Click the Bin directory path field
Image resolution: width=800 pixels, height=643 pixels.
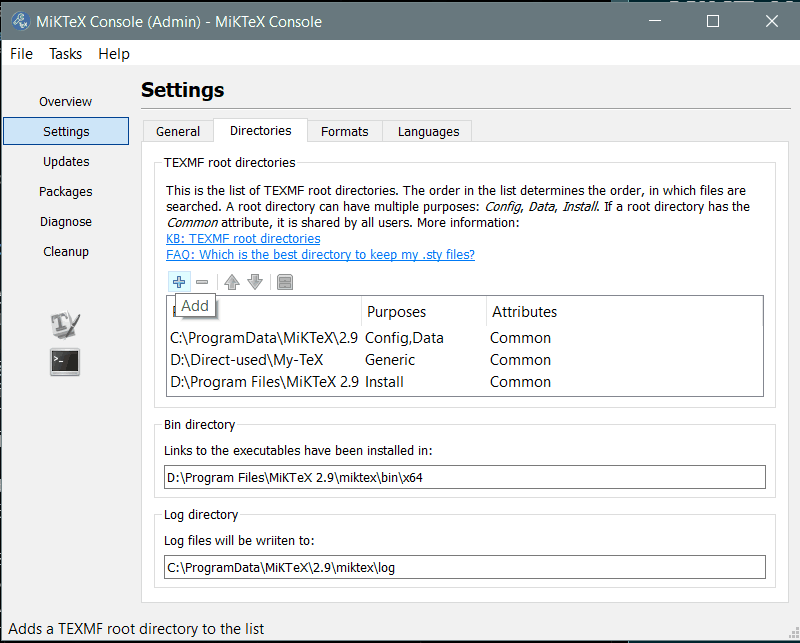[x=464, y=477]
